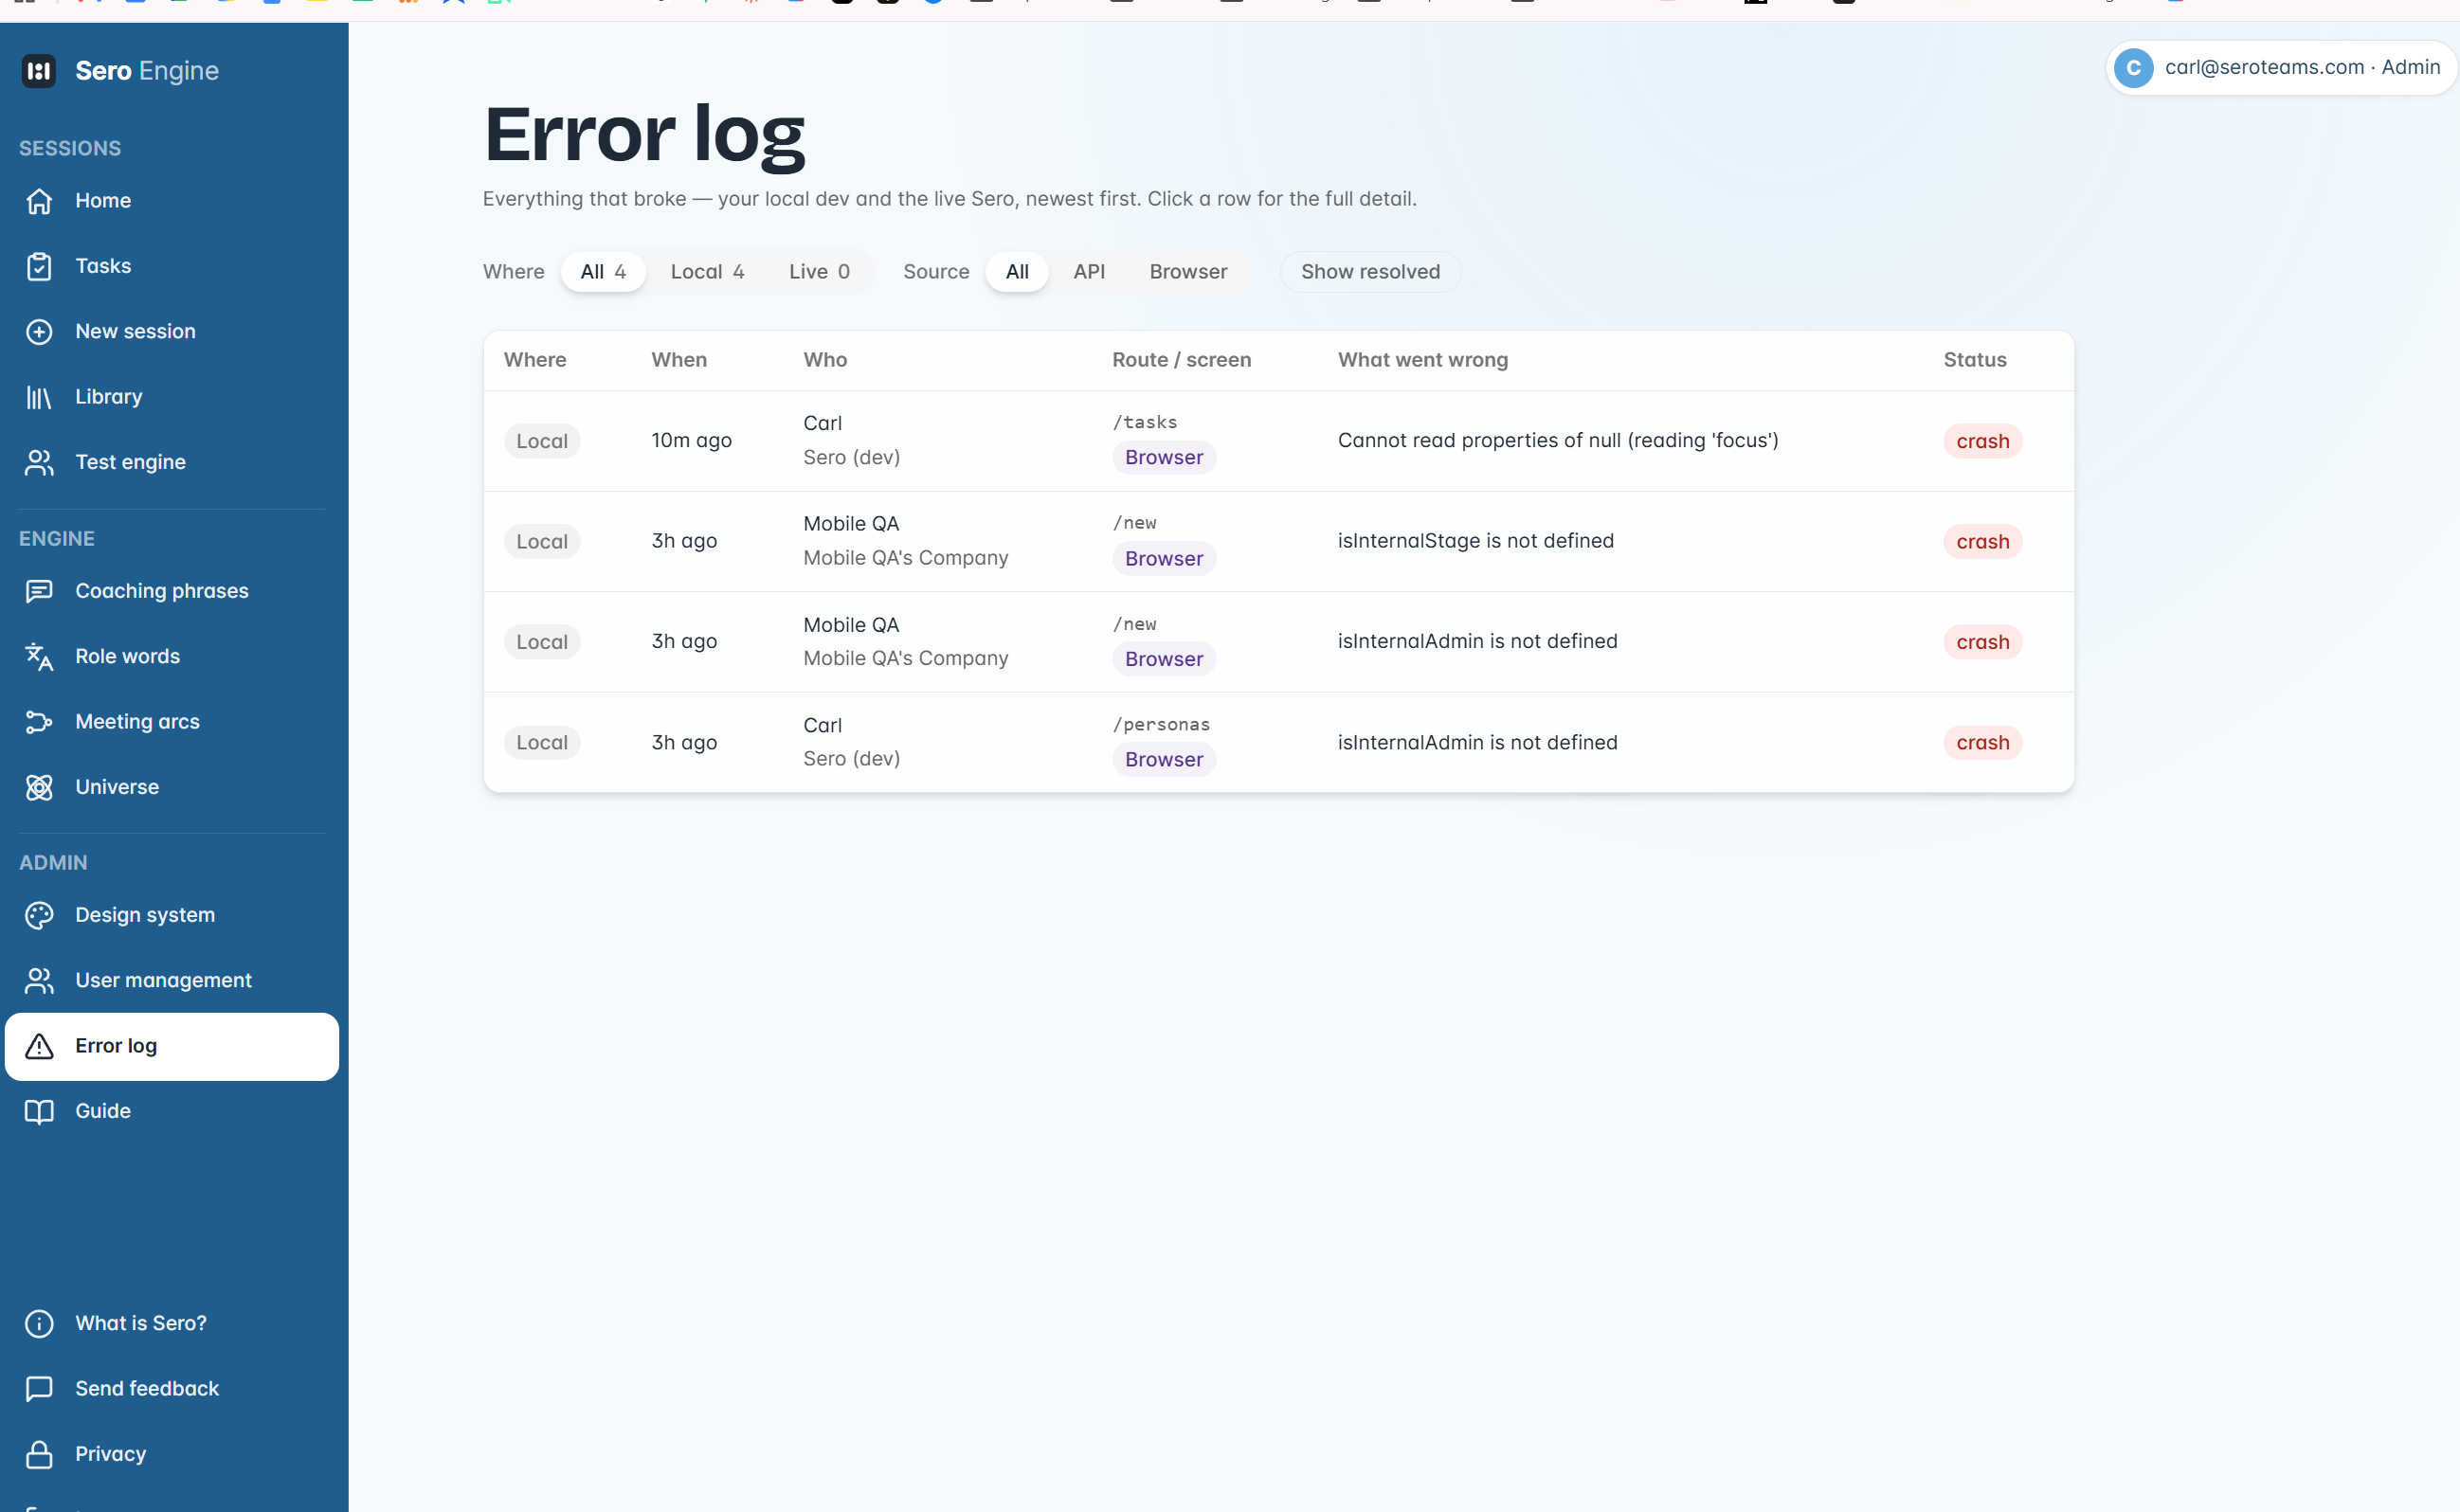Click the crash status in /personas row
Image resolution: width=2460 pixels, height=1512 pixels.
tap(1982, 743)
